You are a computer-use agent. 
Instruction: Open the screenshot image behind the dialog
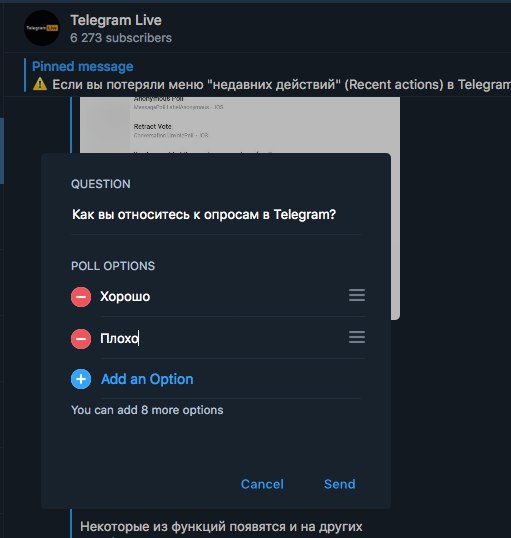click(x=240, y=125)
